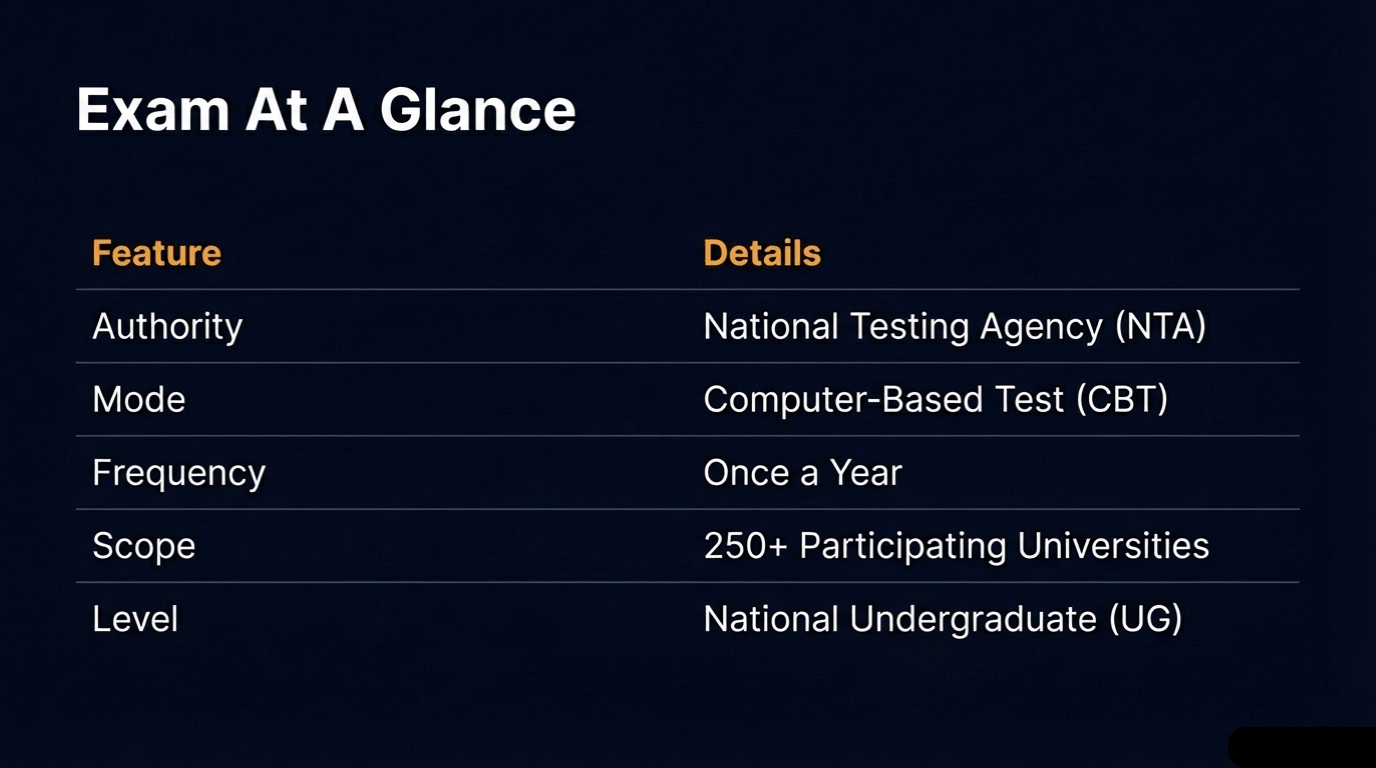
Task: Click the word 'Exam' in title
Action: (153, 109)
